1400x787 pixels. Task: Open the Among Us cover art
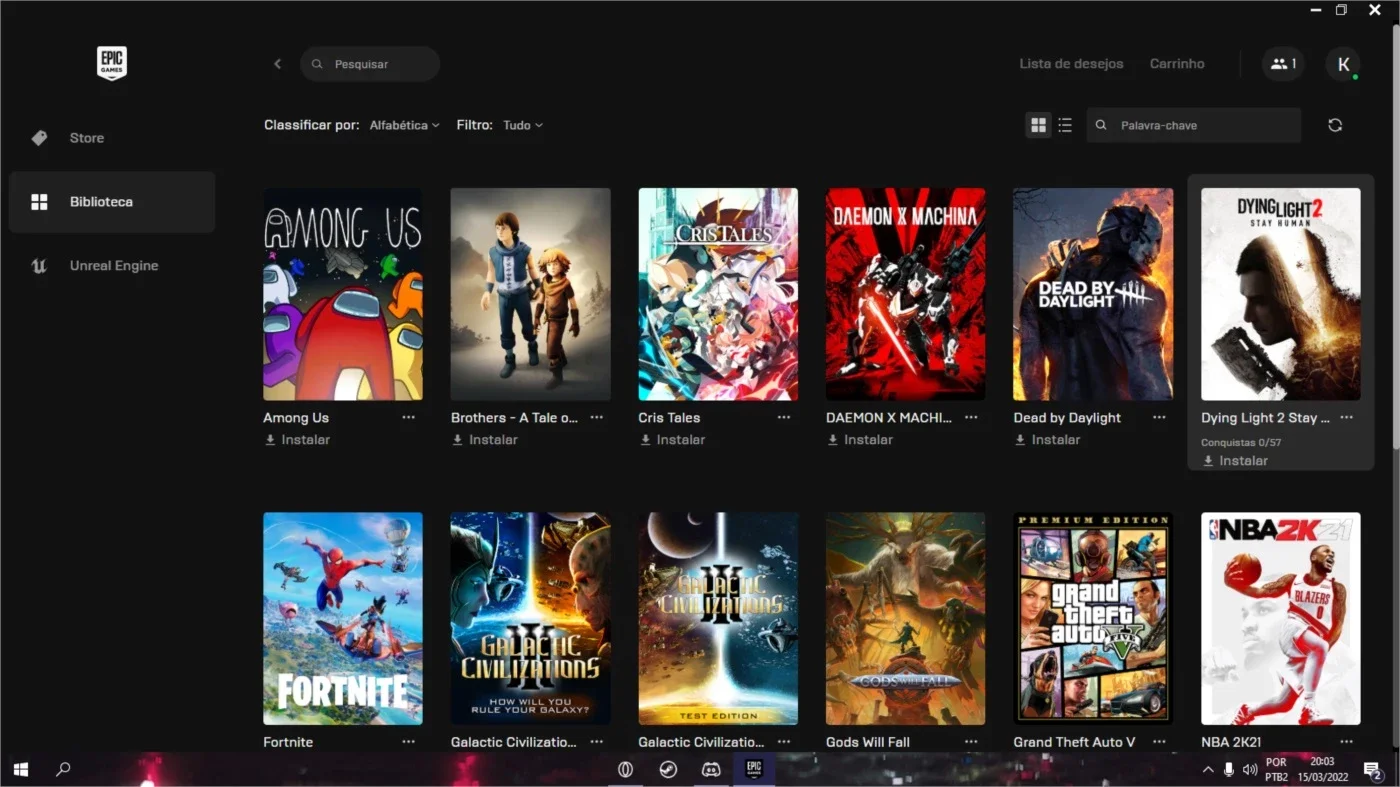[x=343, y=294]
